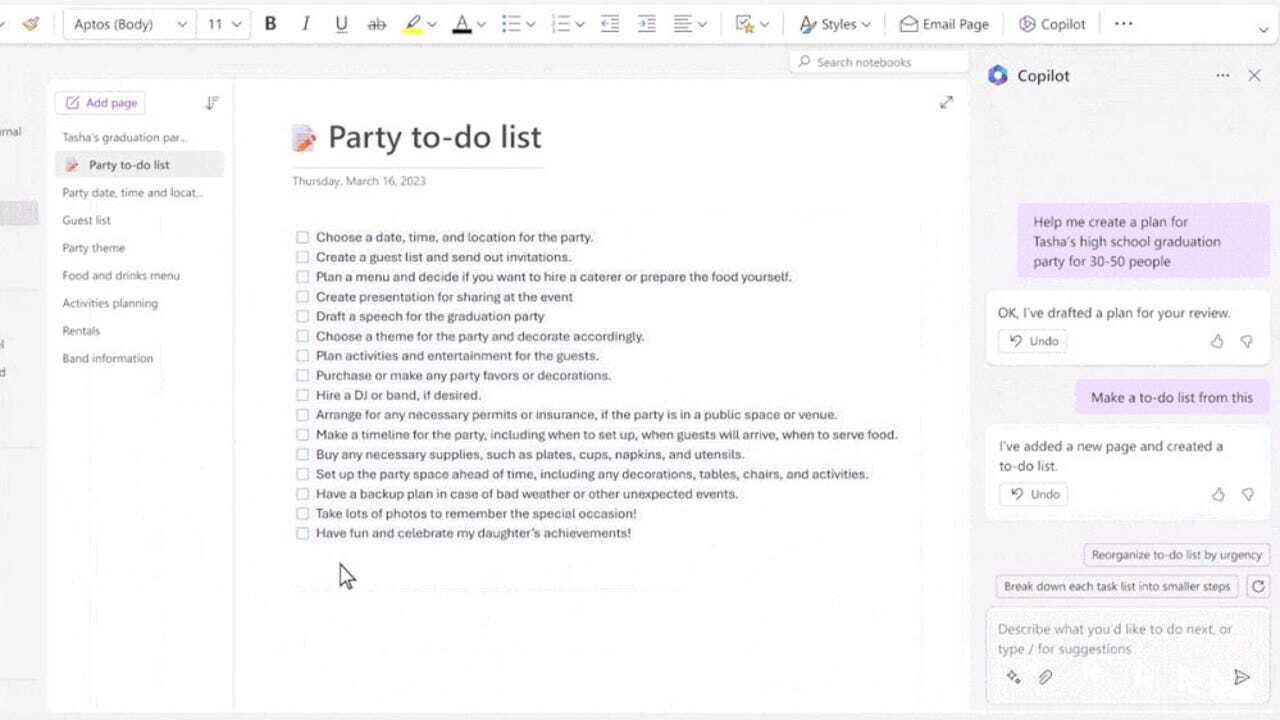The image size is (1280, 720).
Task: Open the Styles dropdown
Action: tap(835, 24)
